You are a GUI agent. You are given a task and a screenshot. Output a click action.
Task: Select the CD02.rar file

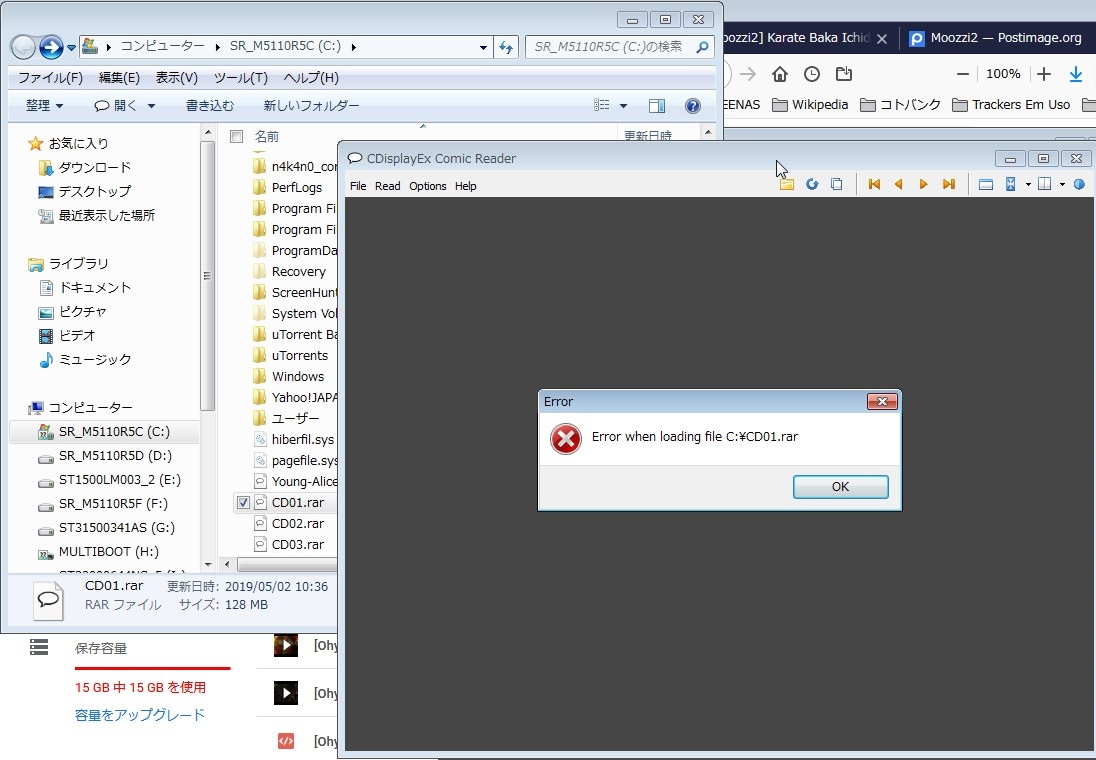pos(298,524)
